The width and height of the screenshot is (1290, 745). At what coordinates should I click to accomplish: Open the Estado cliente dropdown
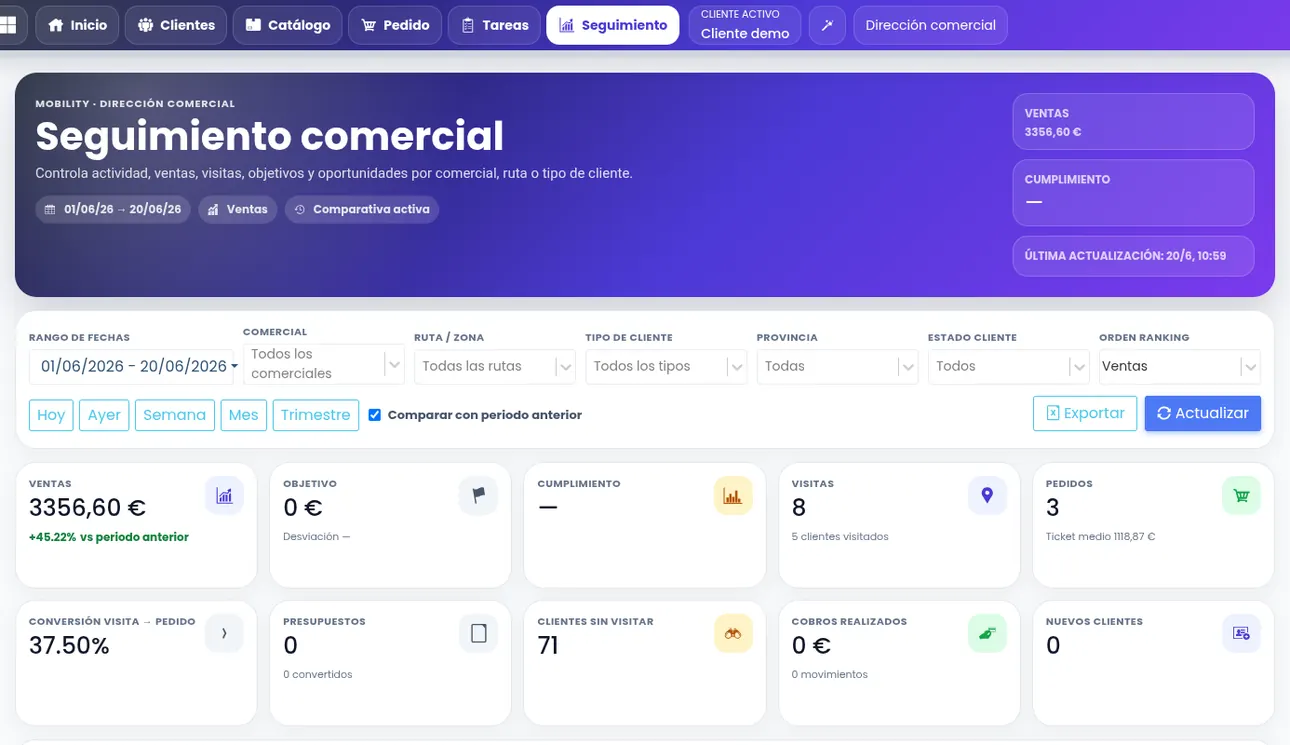(x=1008, y=367)
